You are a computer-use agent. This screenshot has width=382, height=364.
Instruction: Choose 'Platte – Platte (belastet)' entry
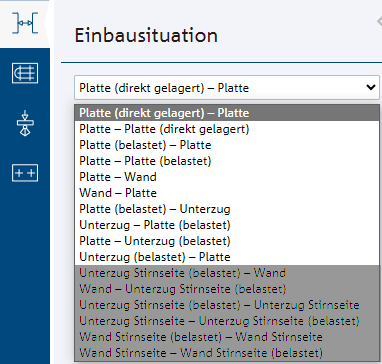227,161
